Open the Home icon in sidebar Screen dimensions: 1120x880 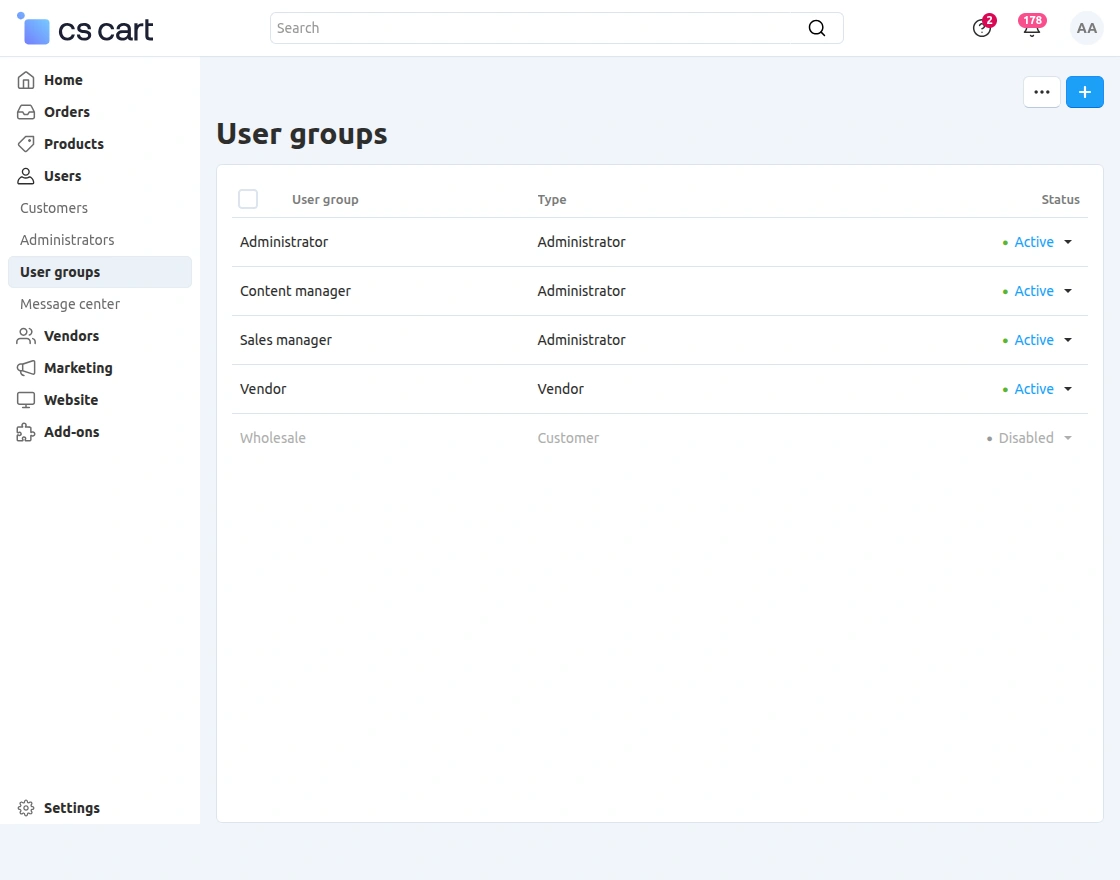(24, 80)
